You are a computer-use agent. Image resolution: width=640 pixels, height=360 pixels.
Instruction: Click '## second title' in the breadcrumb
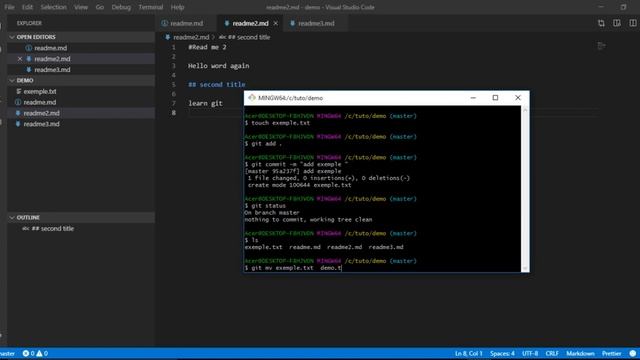tap(249, 37)
